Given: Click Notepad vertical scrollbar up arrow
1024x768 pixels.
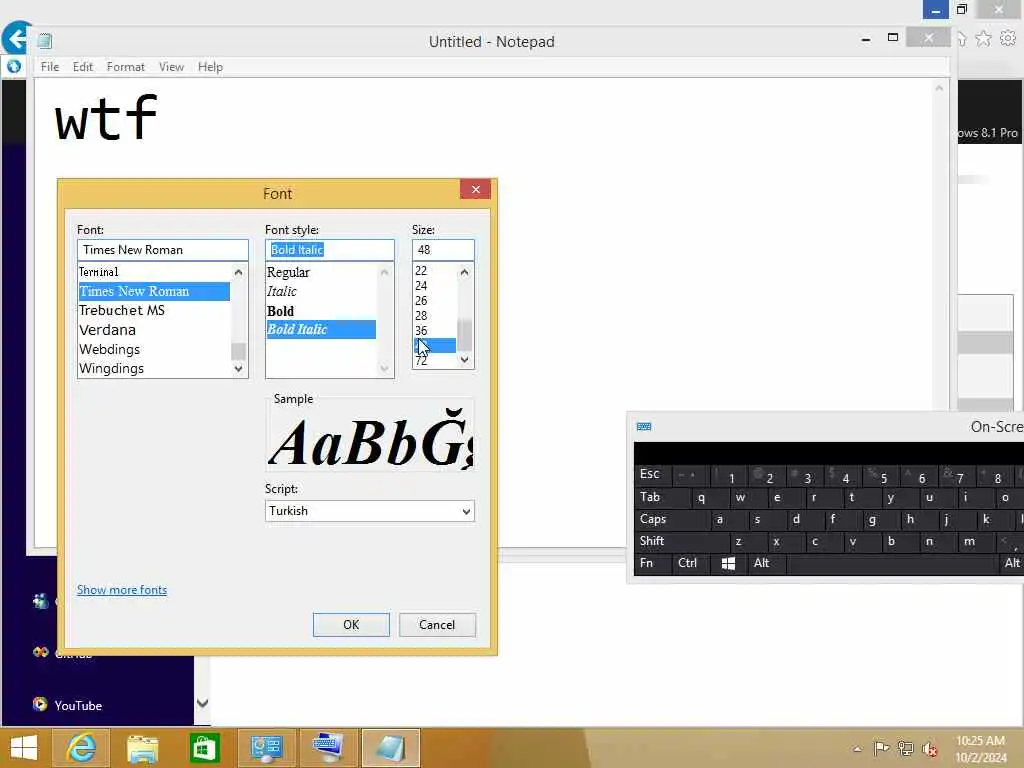Looking at the screenshot, I should pos(939,88).
